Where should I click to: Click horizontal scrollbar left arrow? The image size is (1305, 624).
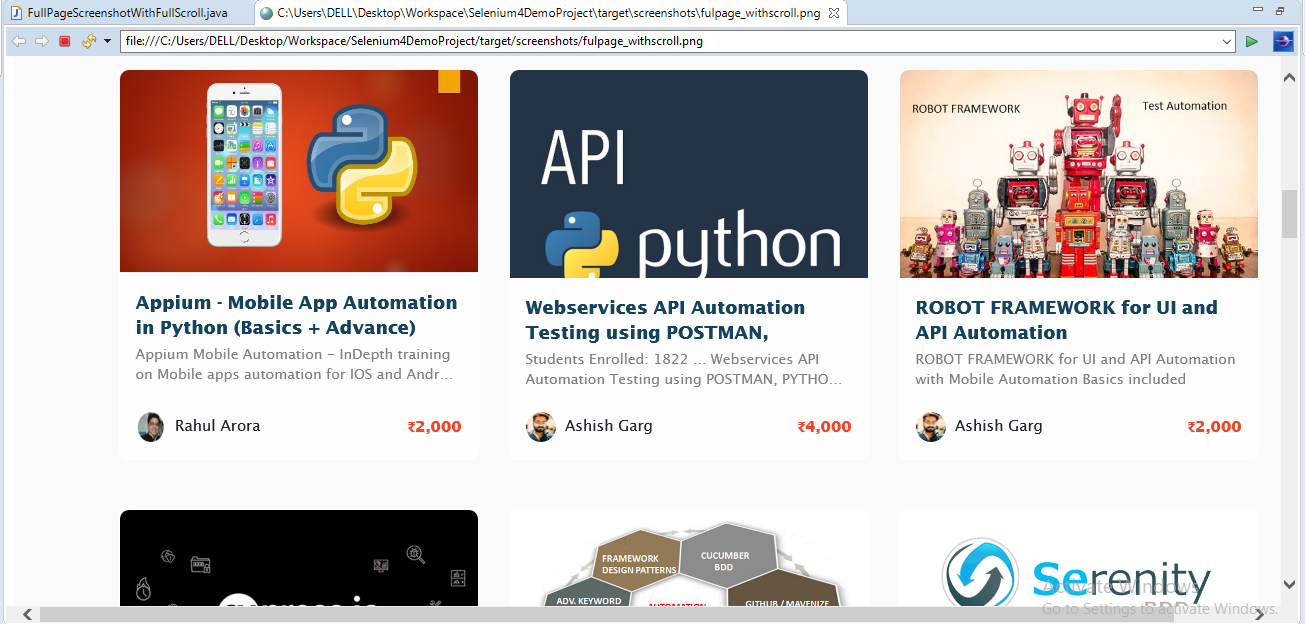coord(26,614)
